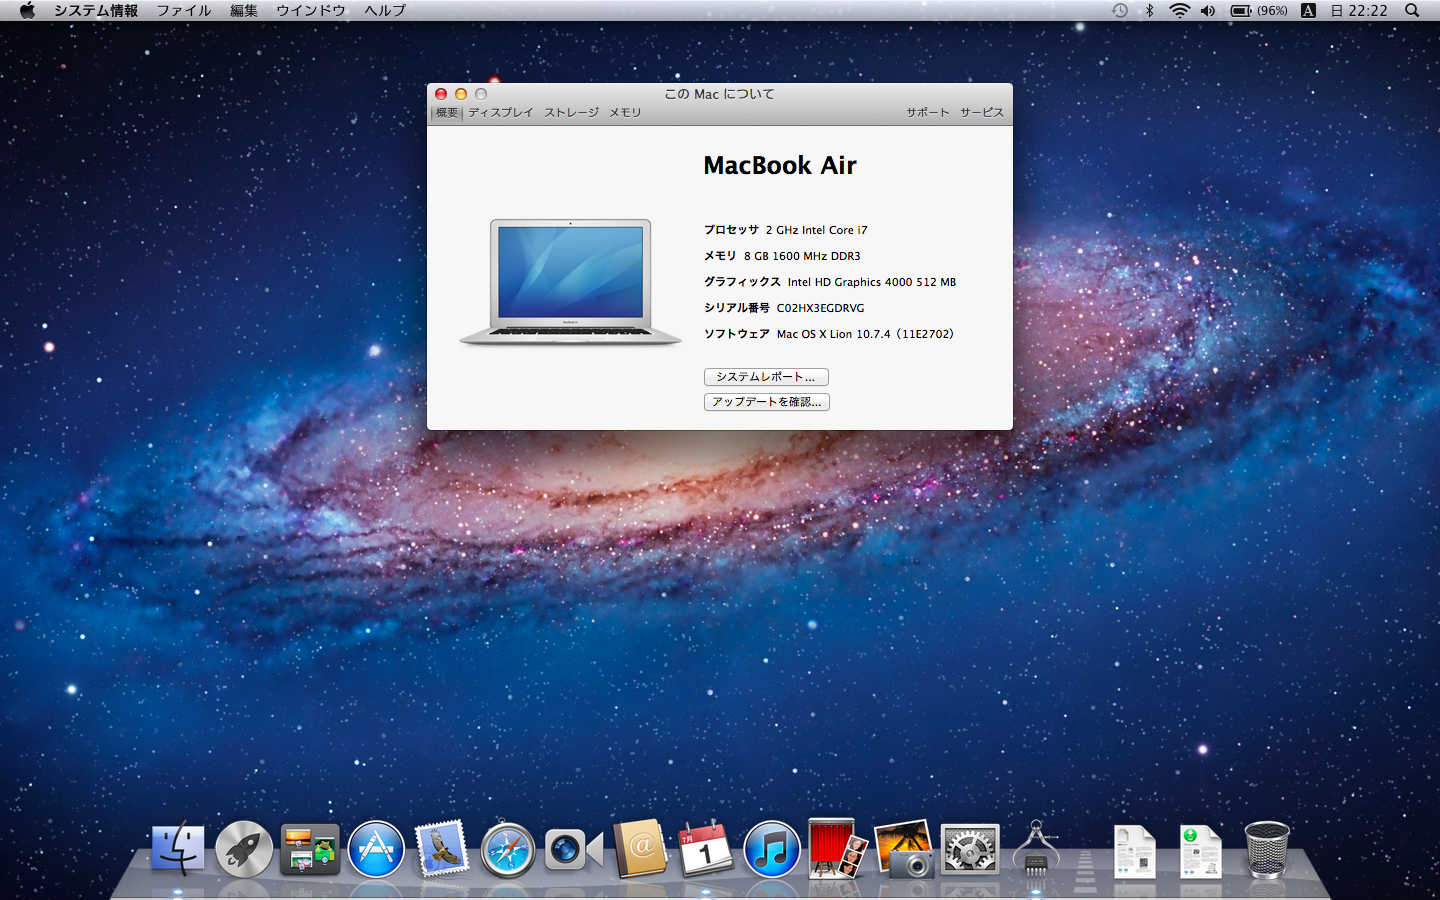This screenshot has width=1440, height=900.
Task: Start FaceTime from the Dock
Action: pyautogui.click(x=574, y=850)
